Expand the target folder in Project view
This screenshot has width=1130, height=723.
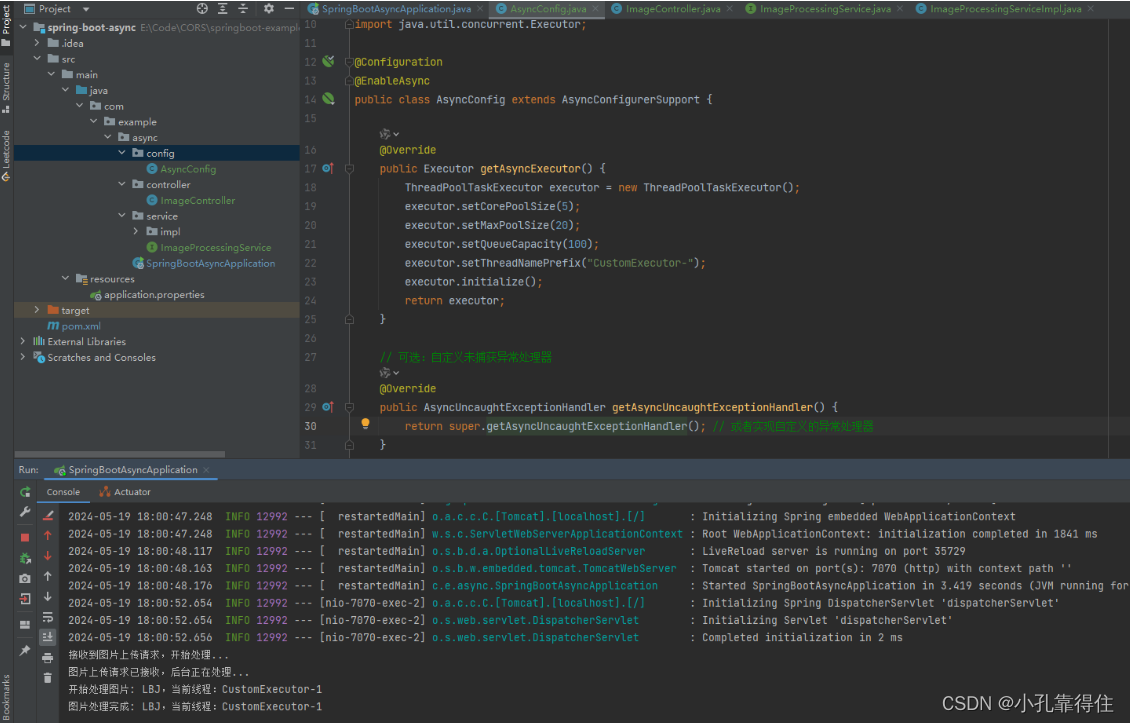[37, 310]
